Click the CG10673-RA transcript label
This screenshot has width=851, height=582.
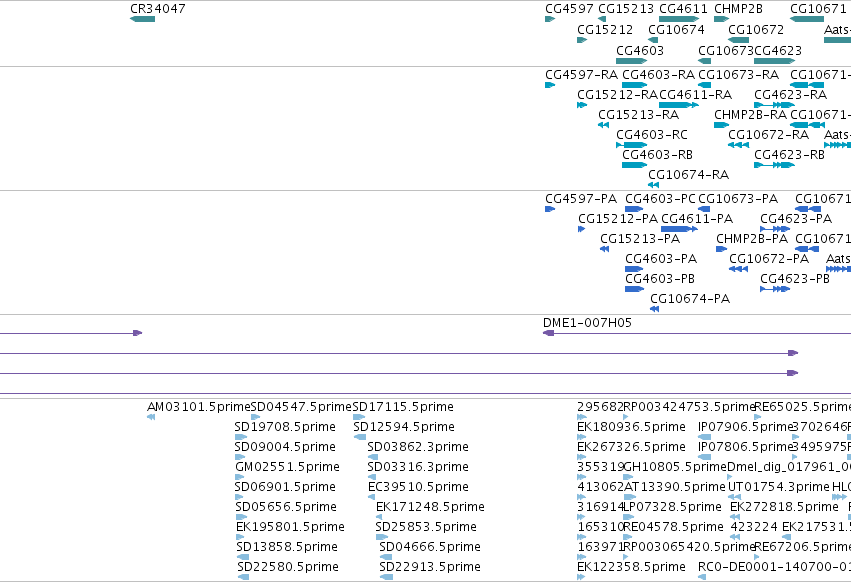[x=738, y=74]
